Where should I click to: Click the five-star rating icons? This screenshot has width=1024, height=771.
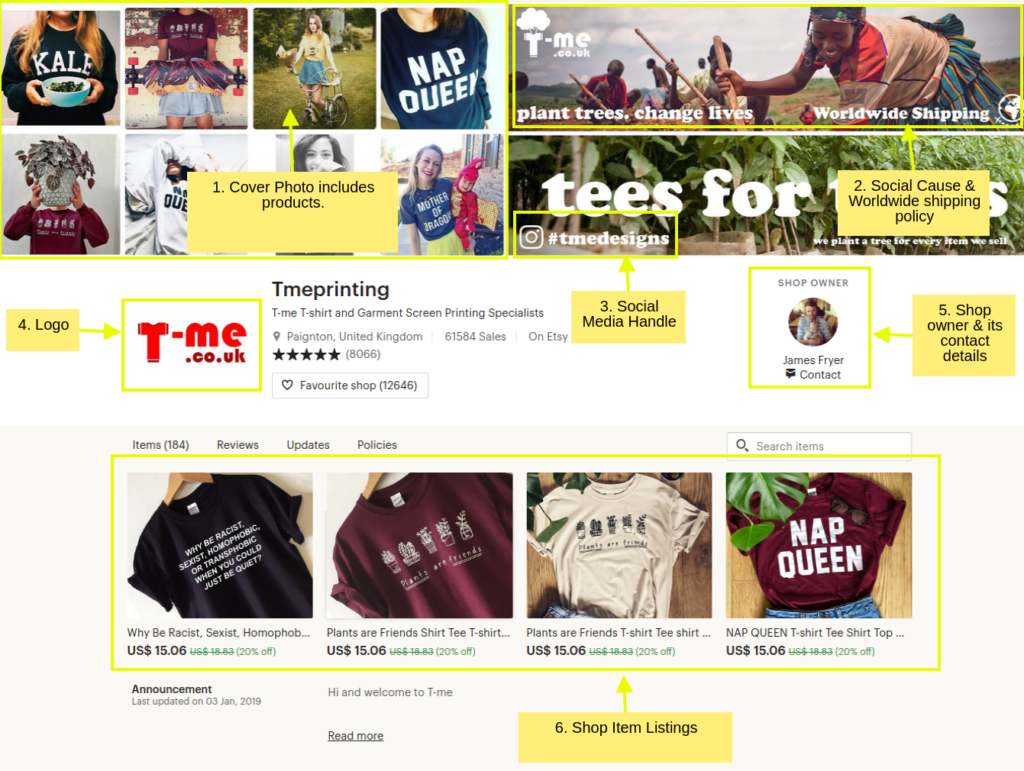click(x=306, y=354)
